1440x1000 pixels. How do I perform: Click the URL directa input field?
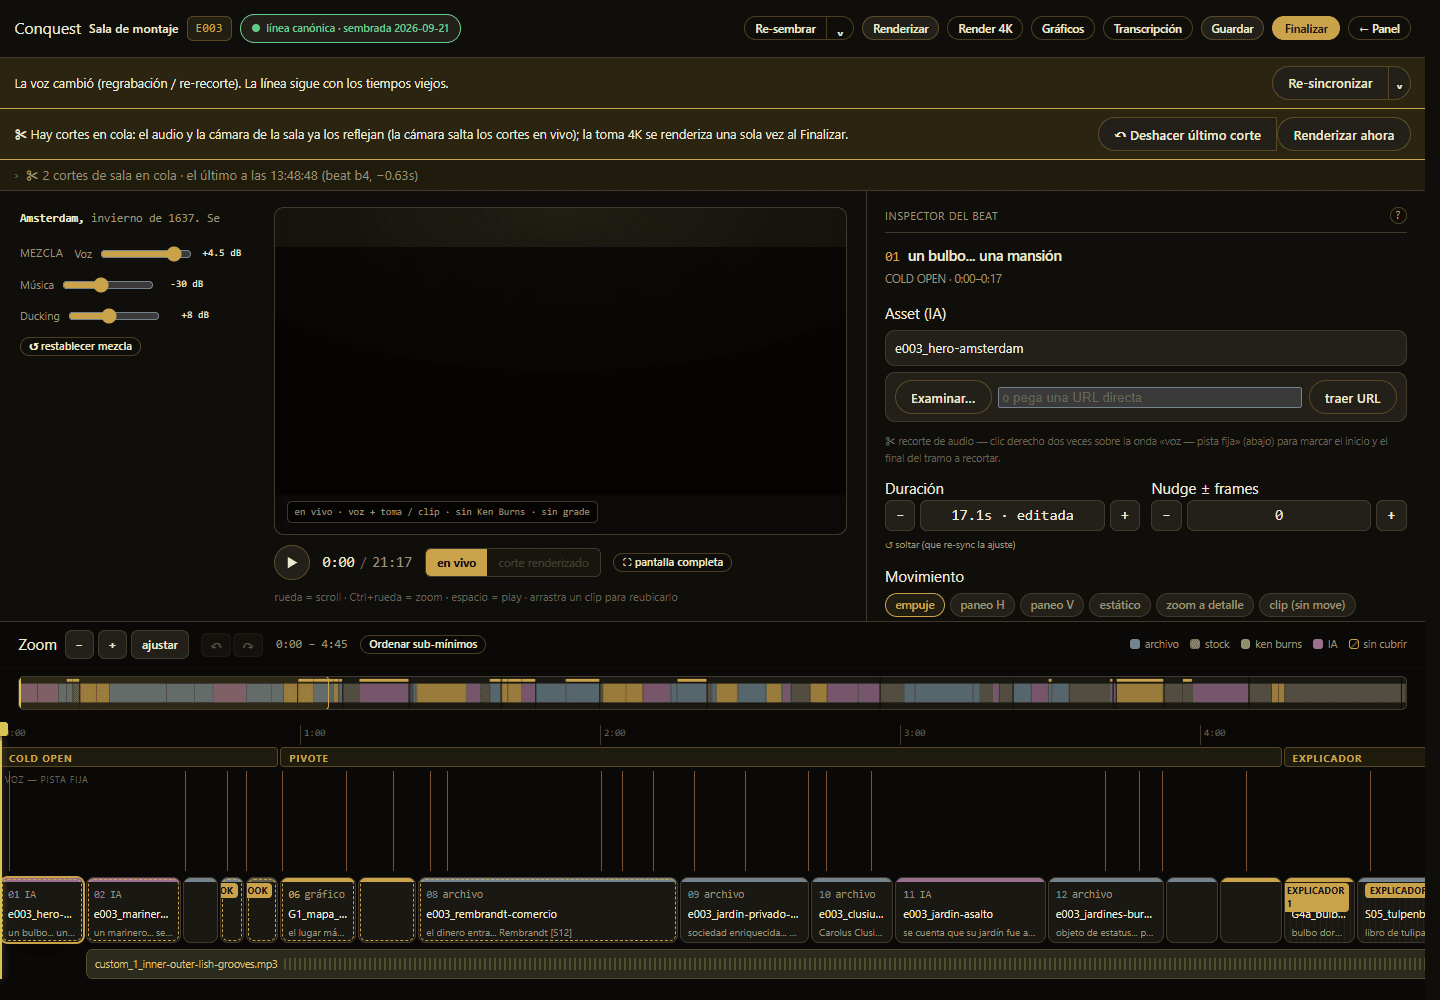pos(1150,398)
